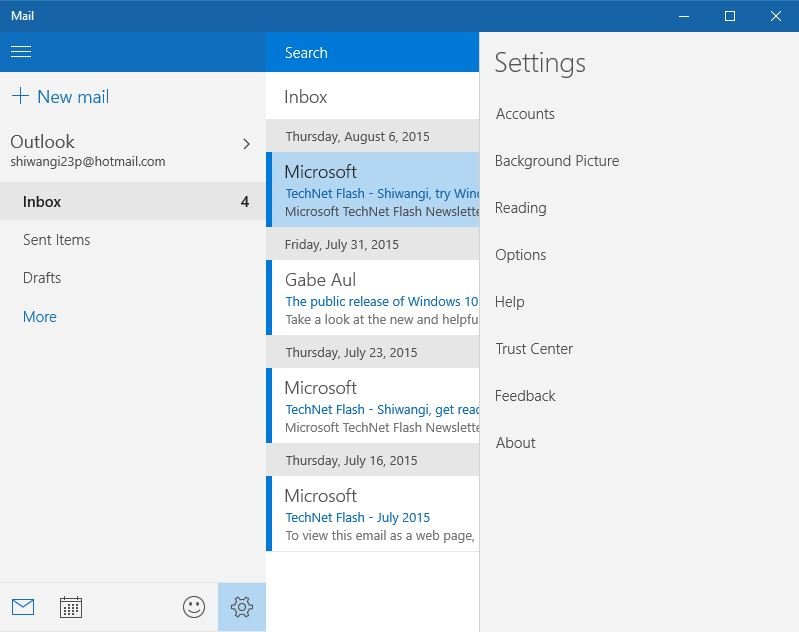Screen dimensions: 799x632
Task: Open Calendar from the bottom bar
Action: click(x=71, y=607)
